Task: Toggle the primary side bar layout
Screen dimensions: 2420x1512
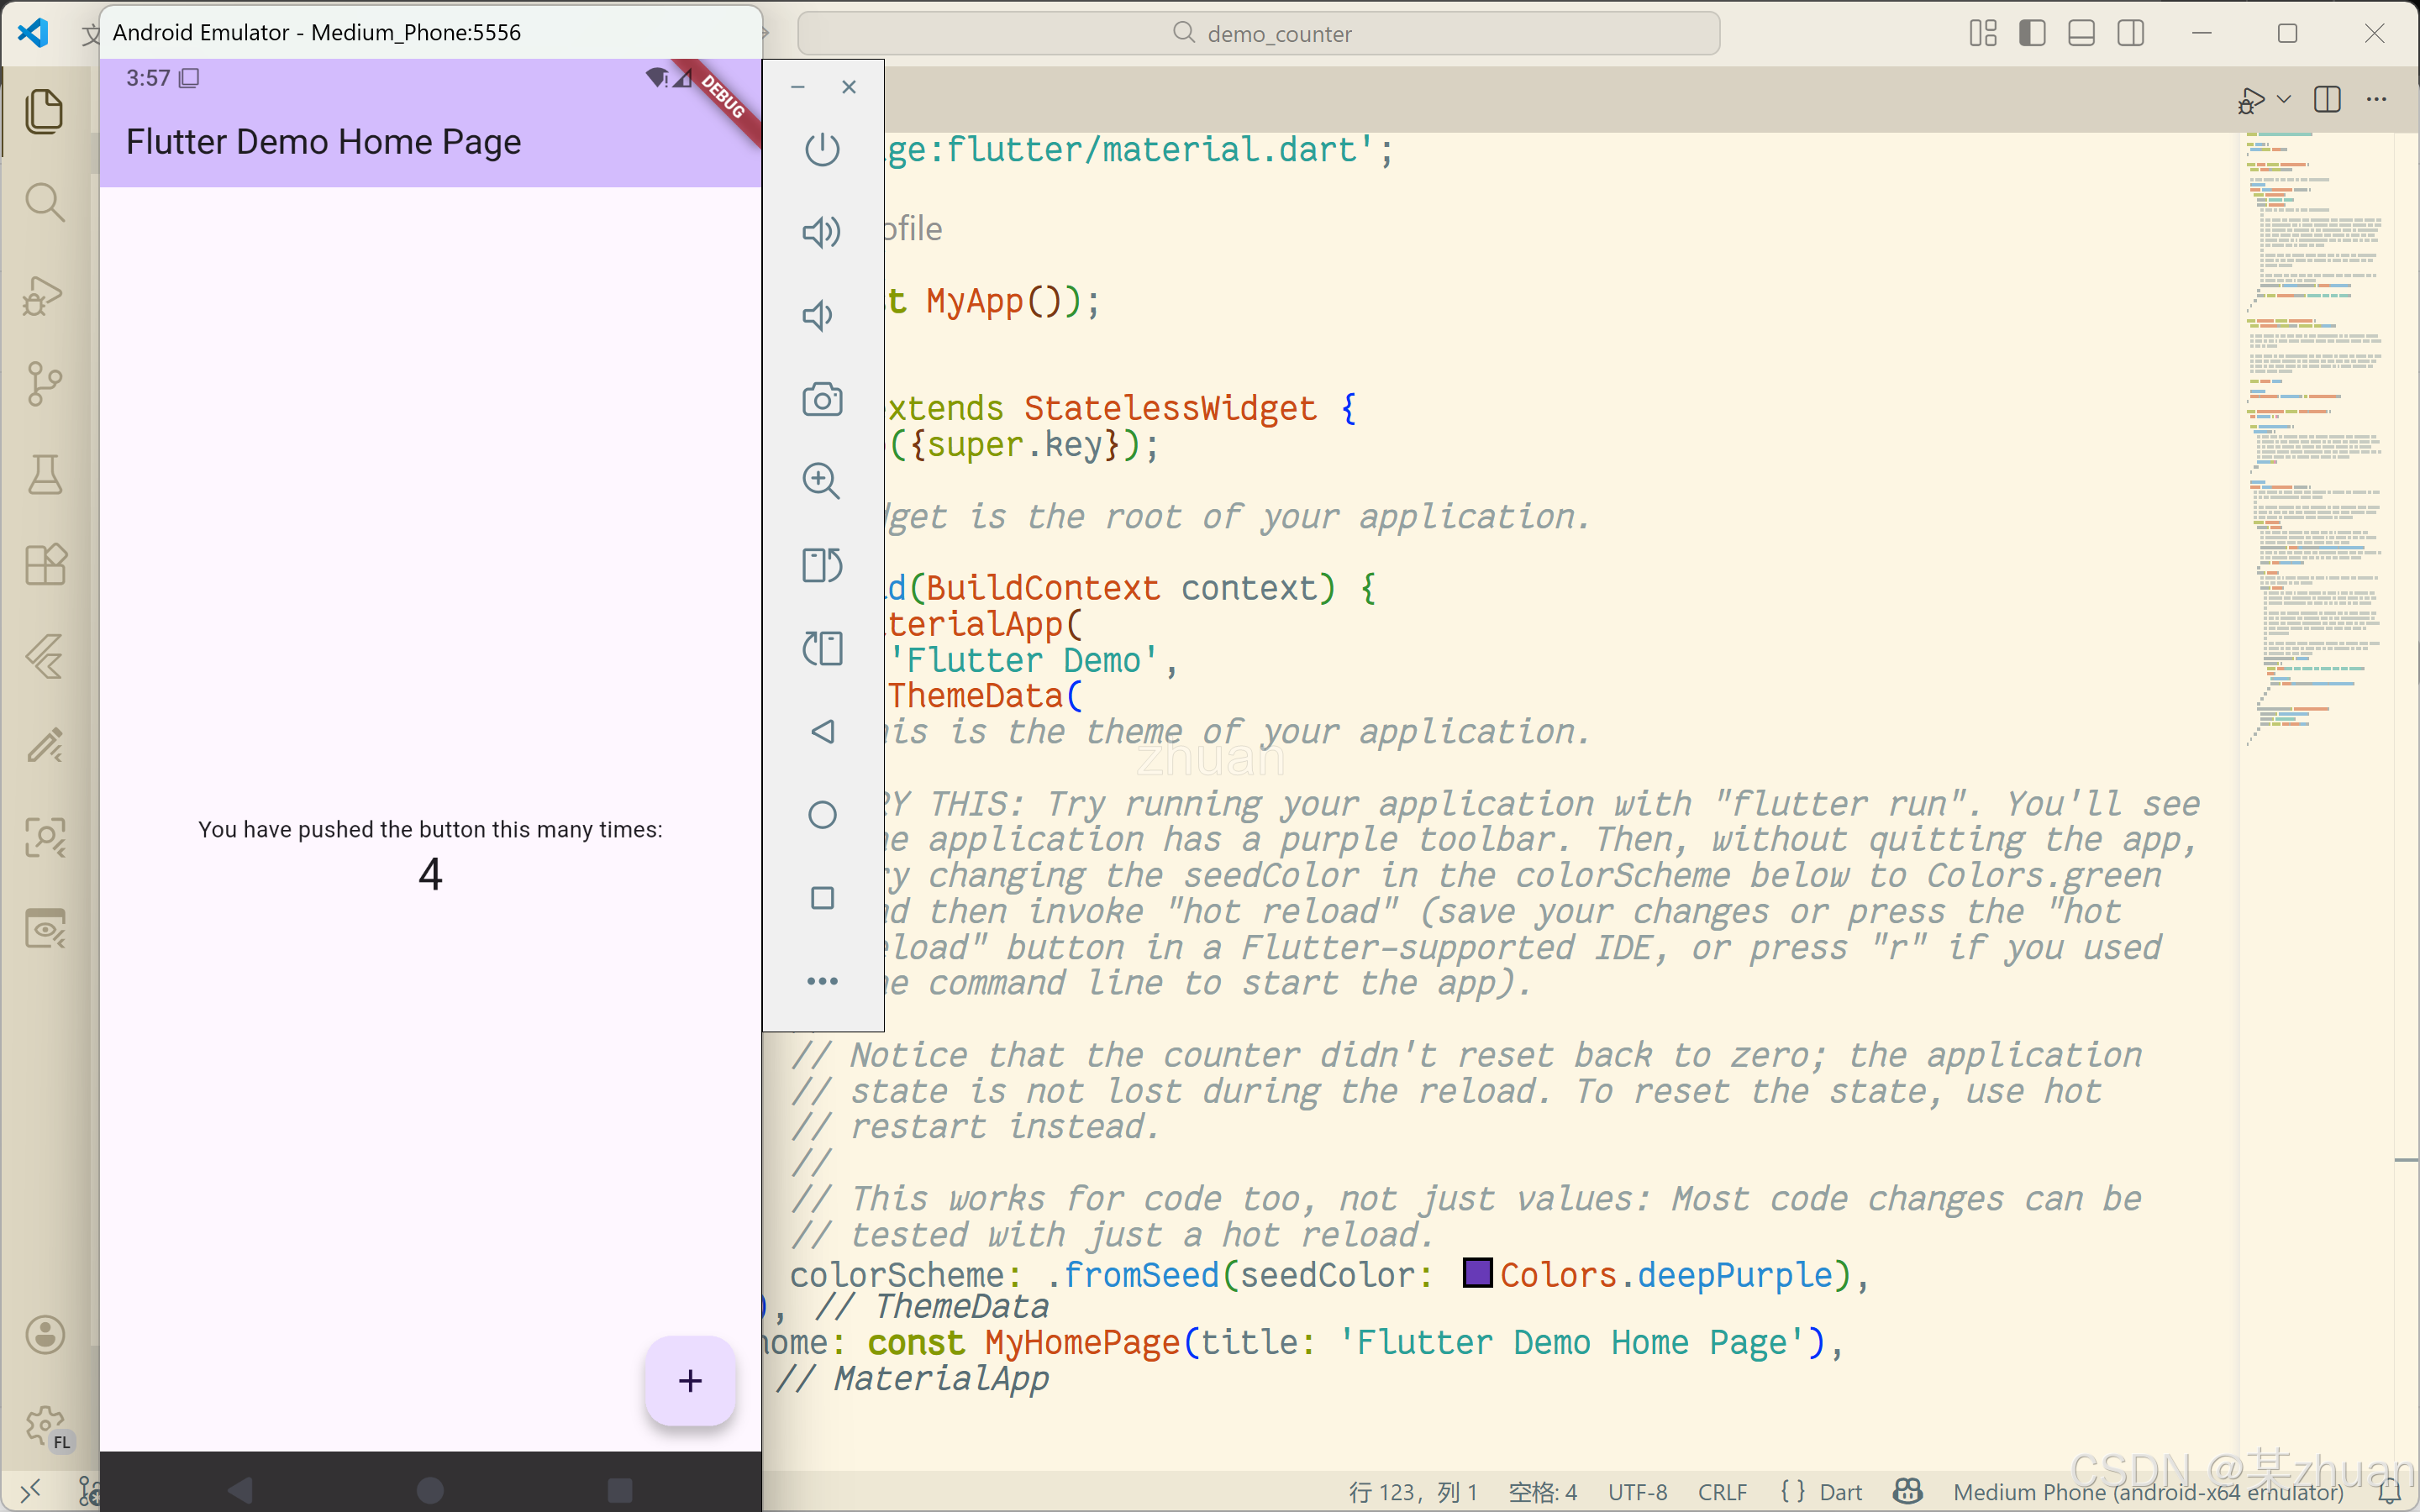Action: click(2032, 33)
